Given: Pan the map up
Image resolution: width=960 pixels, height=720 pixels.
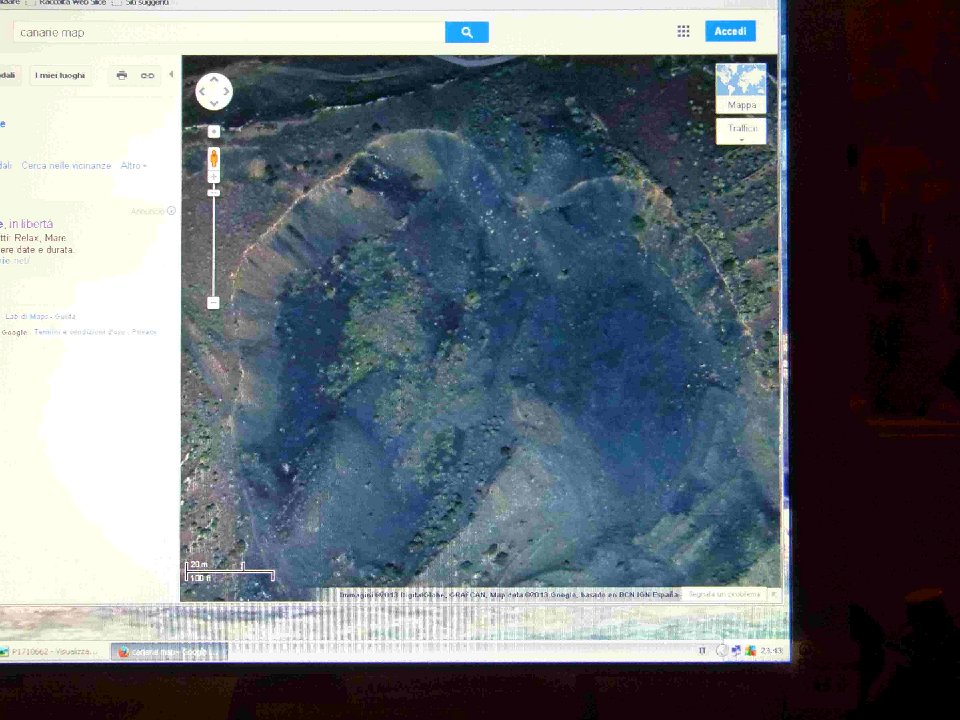Looking at the screenshot, I should click(214, 79).
